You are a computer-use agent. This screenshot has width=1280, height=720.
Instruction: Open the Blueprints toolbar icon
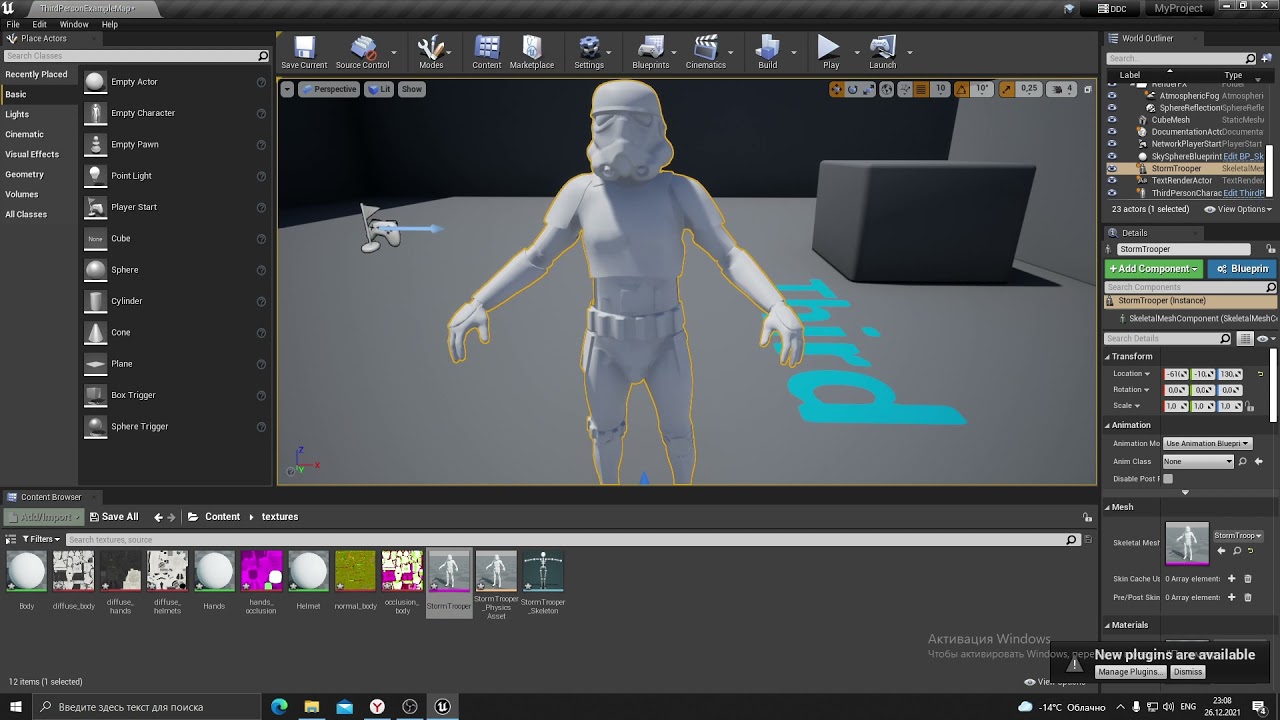[x=651, y=52]
